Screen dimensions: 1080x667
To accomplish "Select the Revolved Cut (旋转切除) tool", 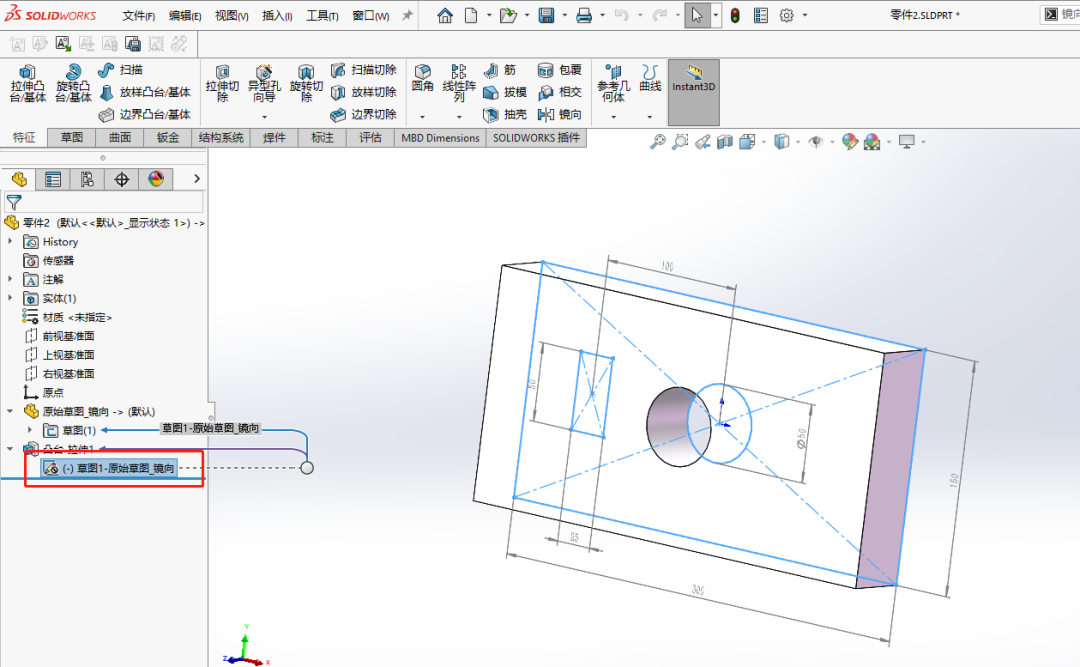I will (x=306, y=83).
